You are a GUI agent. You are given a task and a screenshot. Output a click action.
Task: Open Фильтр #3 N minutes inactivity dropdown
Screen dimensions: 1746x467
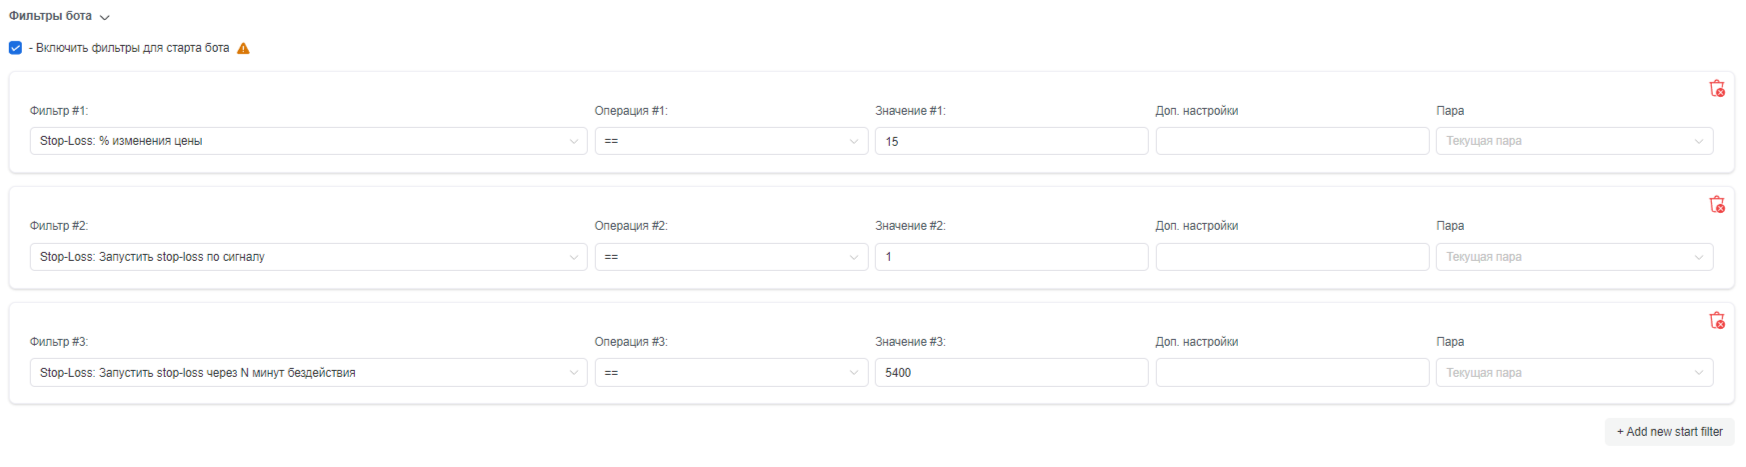[x=308, y=373]
